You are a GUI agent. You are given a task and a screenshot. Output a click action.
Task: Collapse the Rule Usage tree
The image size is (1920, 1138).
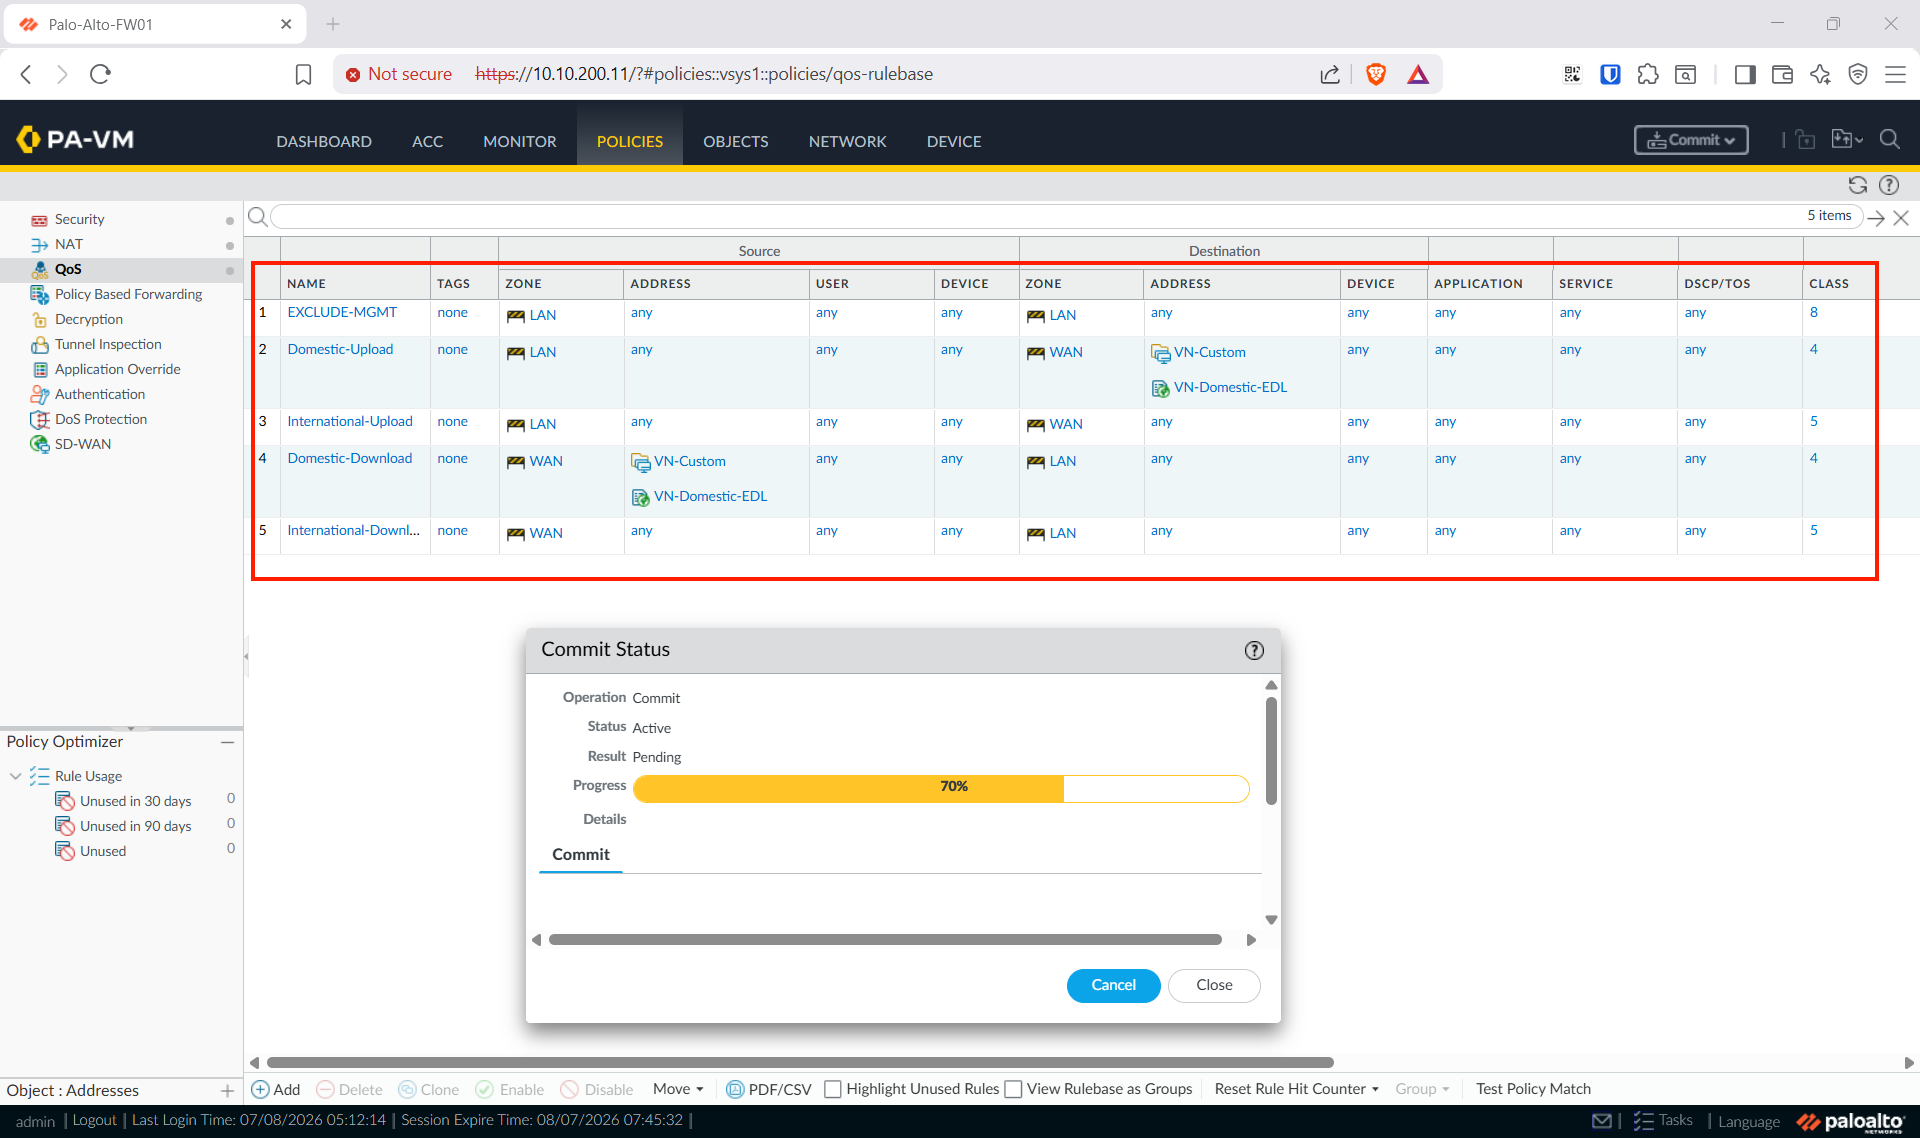pyautogui.click(x=15, y=776)
